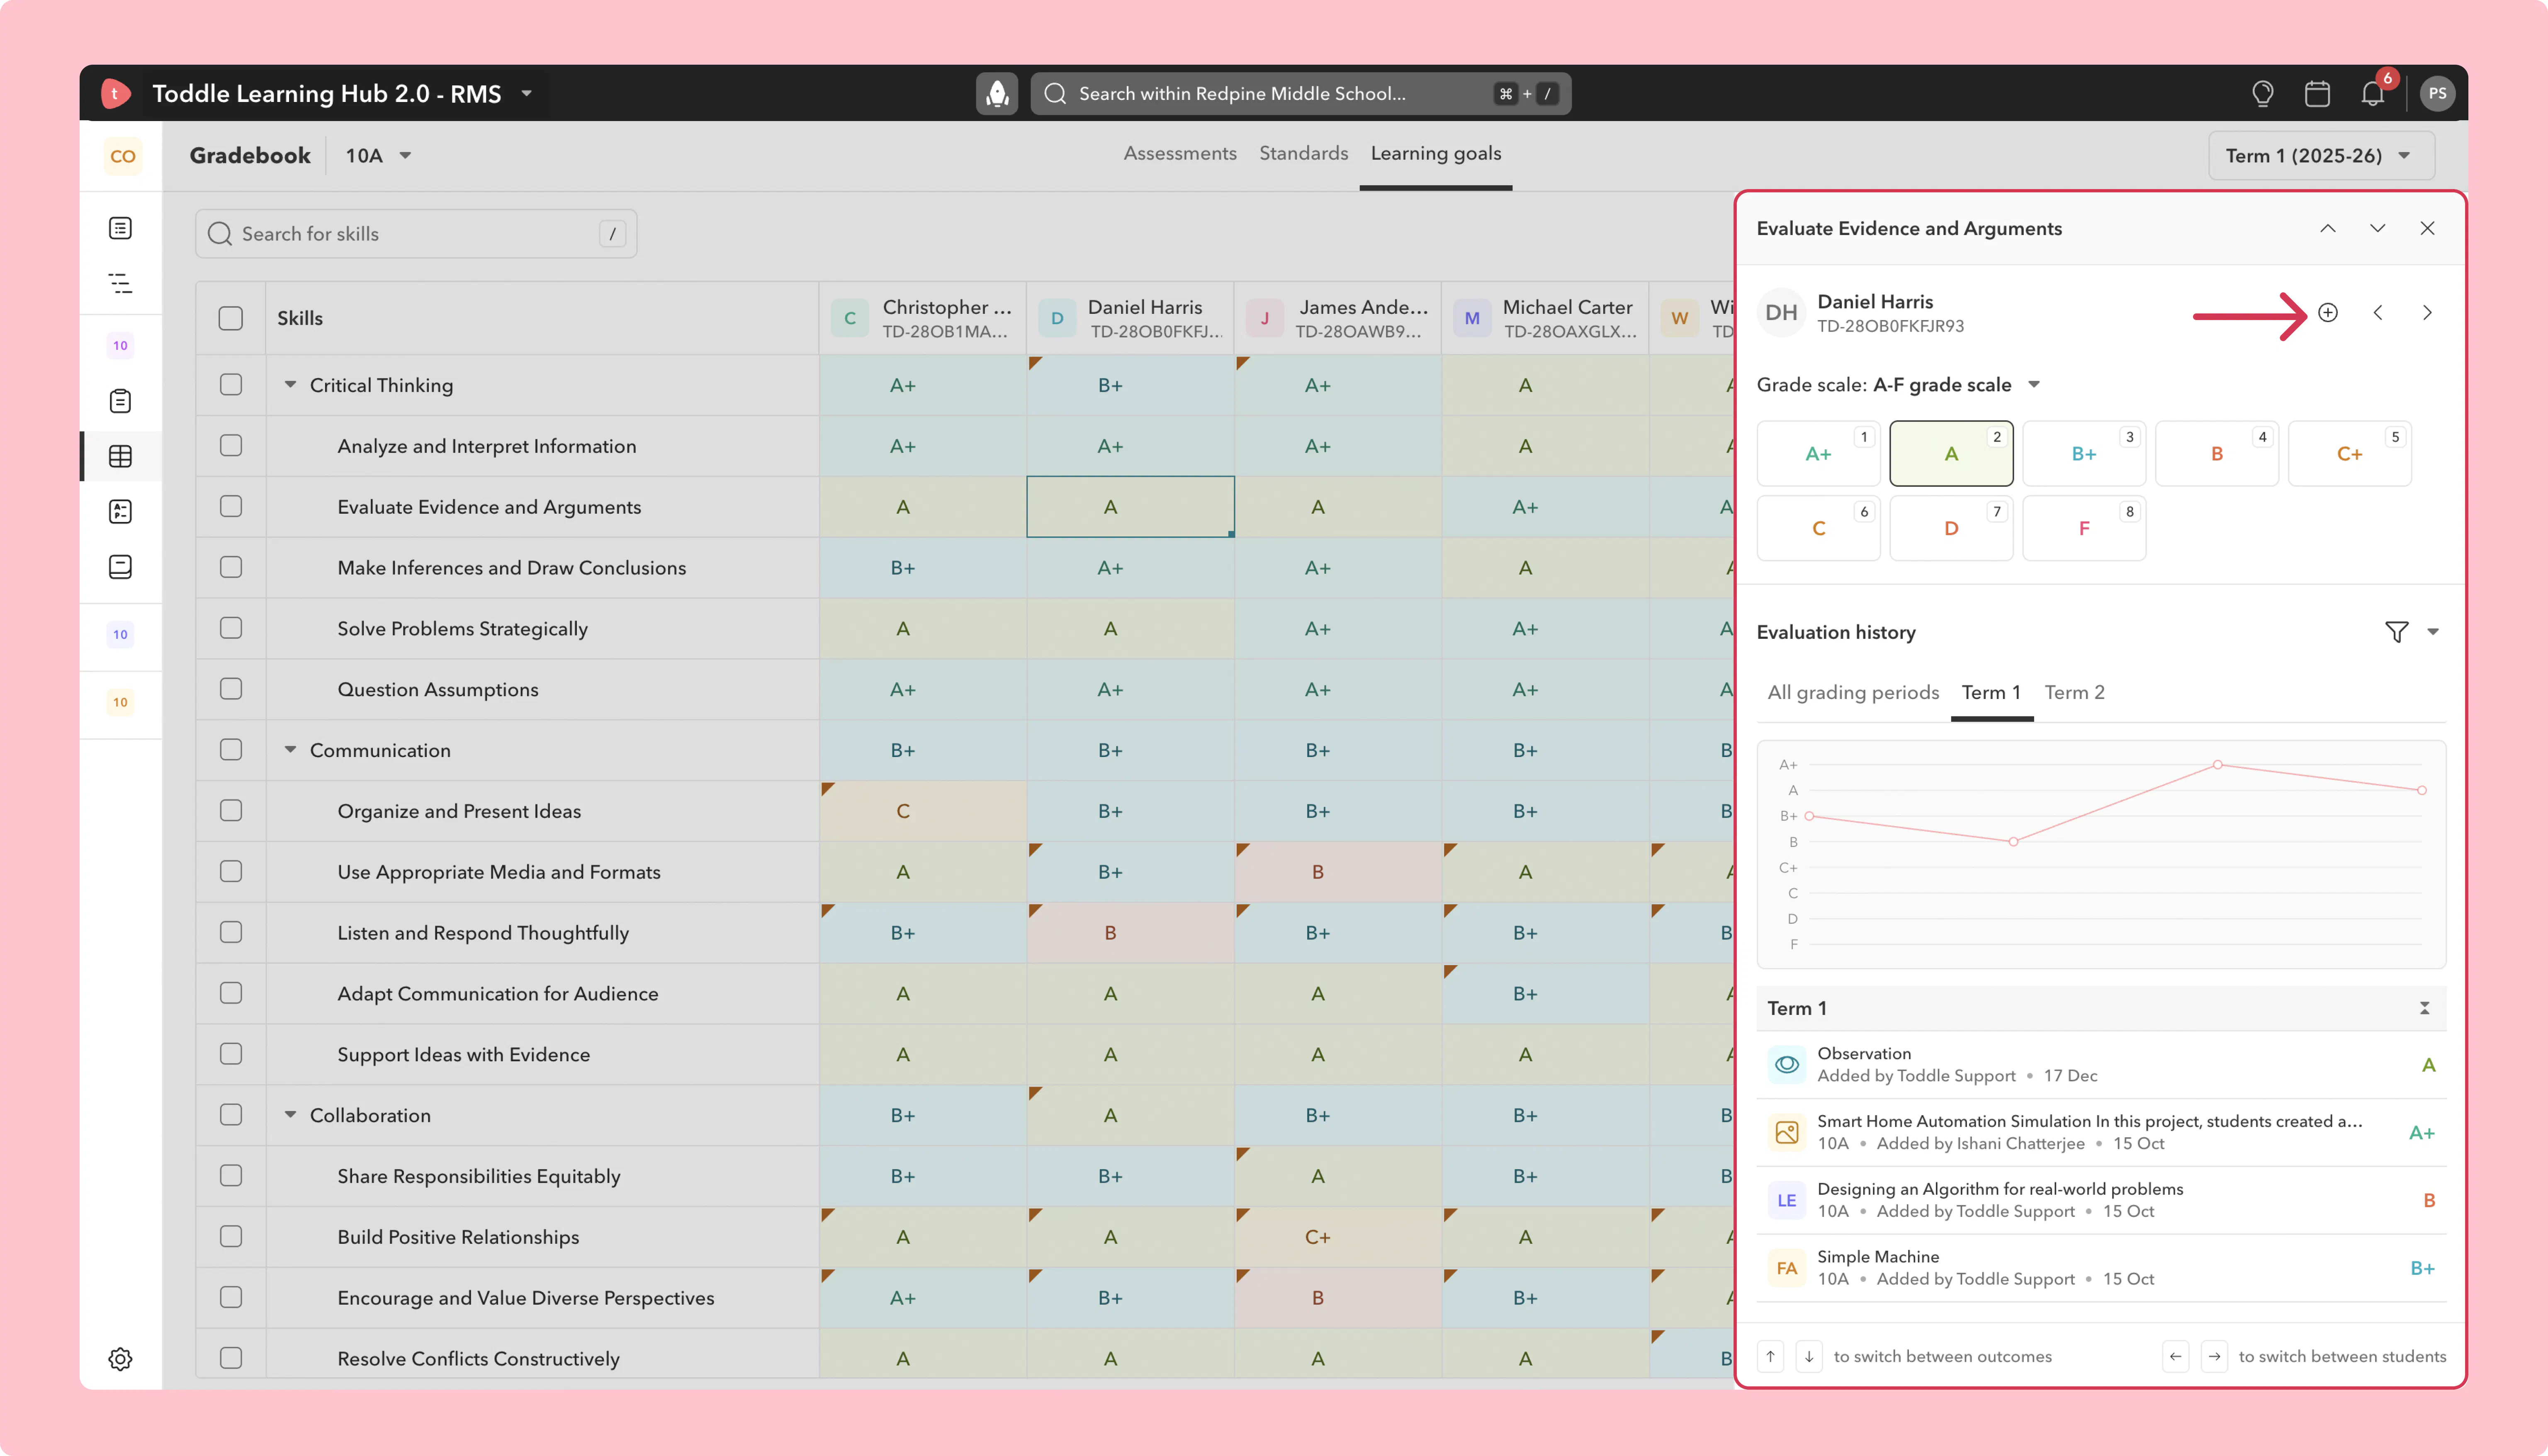Check Organize and Present Ideas checkbox
The width and height of the screenshot is (2548, 1456).
click(x=230, y=810)
